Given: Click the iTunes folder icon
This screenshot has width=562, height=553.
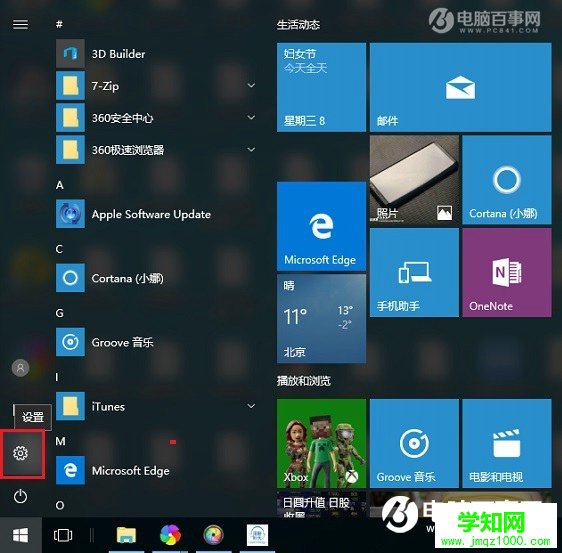Looking at the screenshot, I should point(70,406).
